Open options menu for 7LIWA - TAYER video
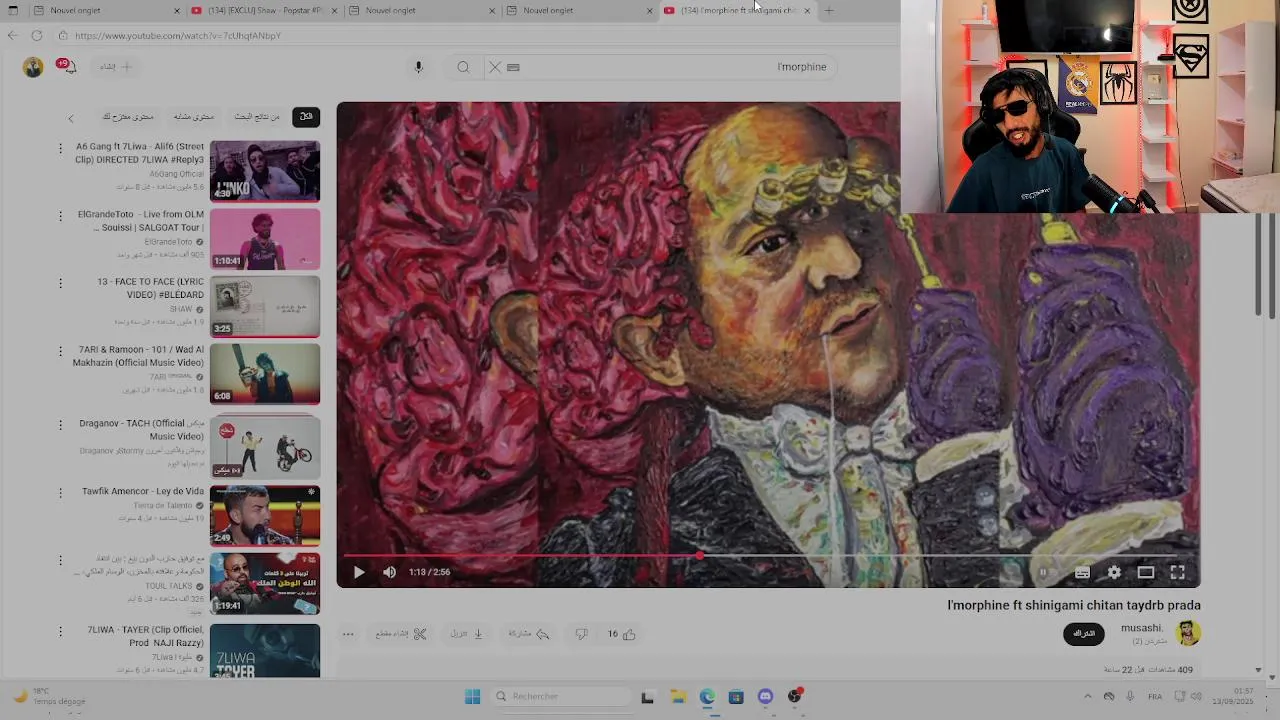This screenshot has height=720, width=1280. pos(60,631)
